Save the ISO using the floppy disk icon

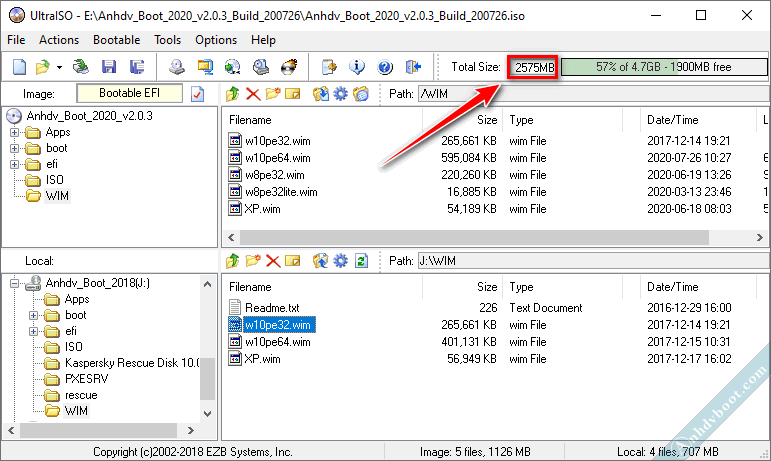click(109, 67)
